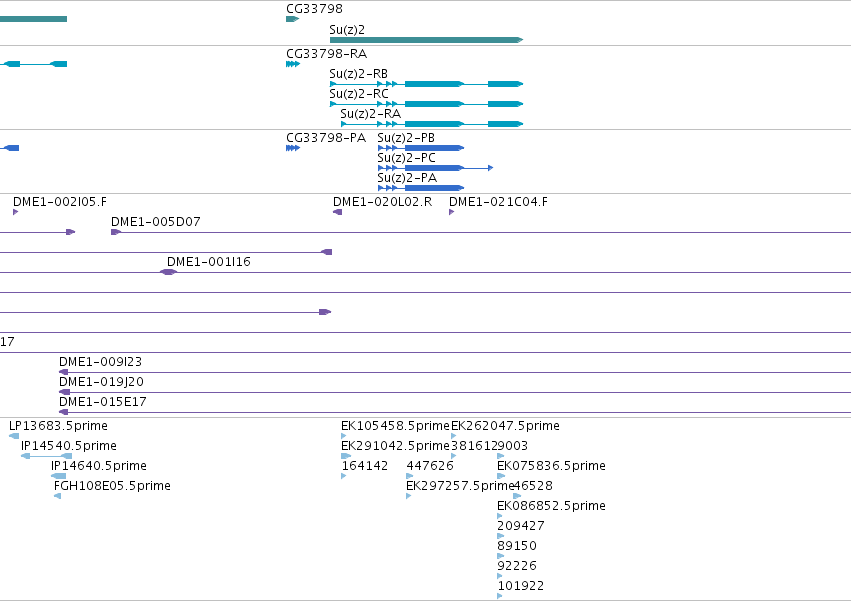Select the DME1-009I23 clone label
This screenshot has width=851, height=601.
[100, 362]
